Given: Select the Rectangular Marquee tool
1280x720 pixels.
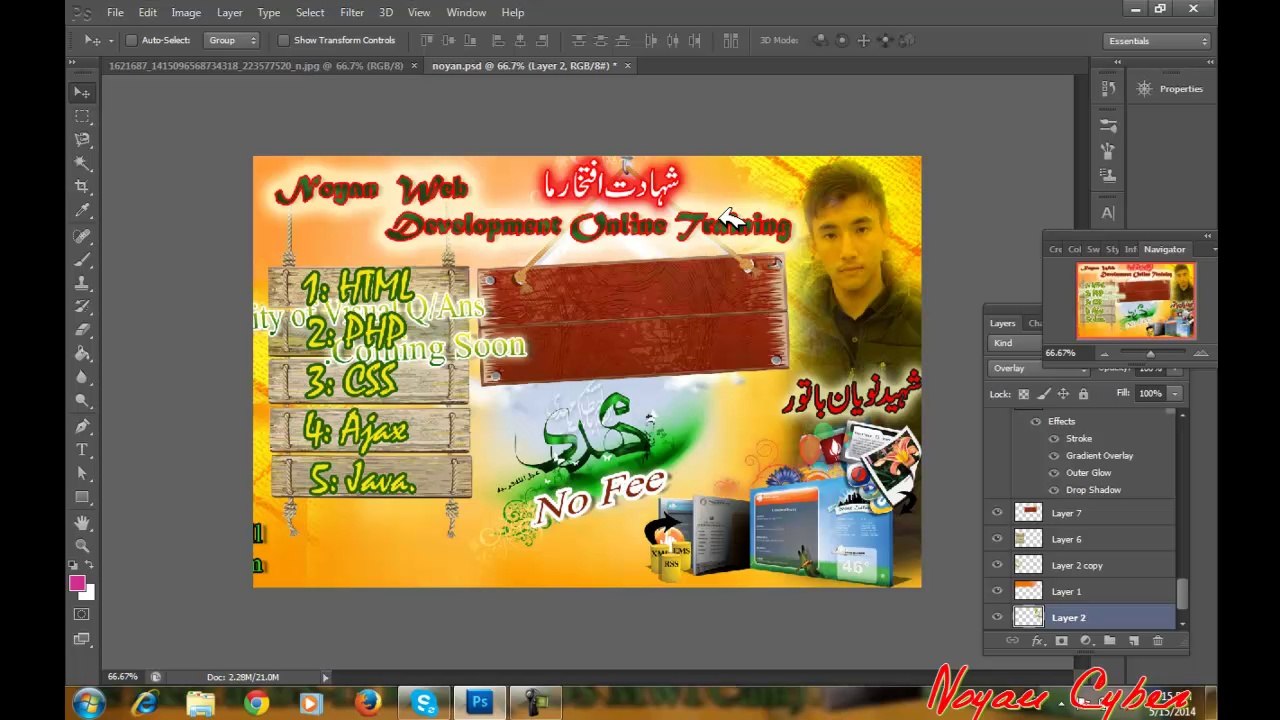Looking at the screenshot, I should [x=82, y=116].
